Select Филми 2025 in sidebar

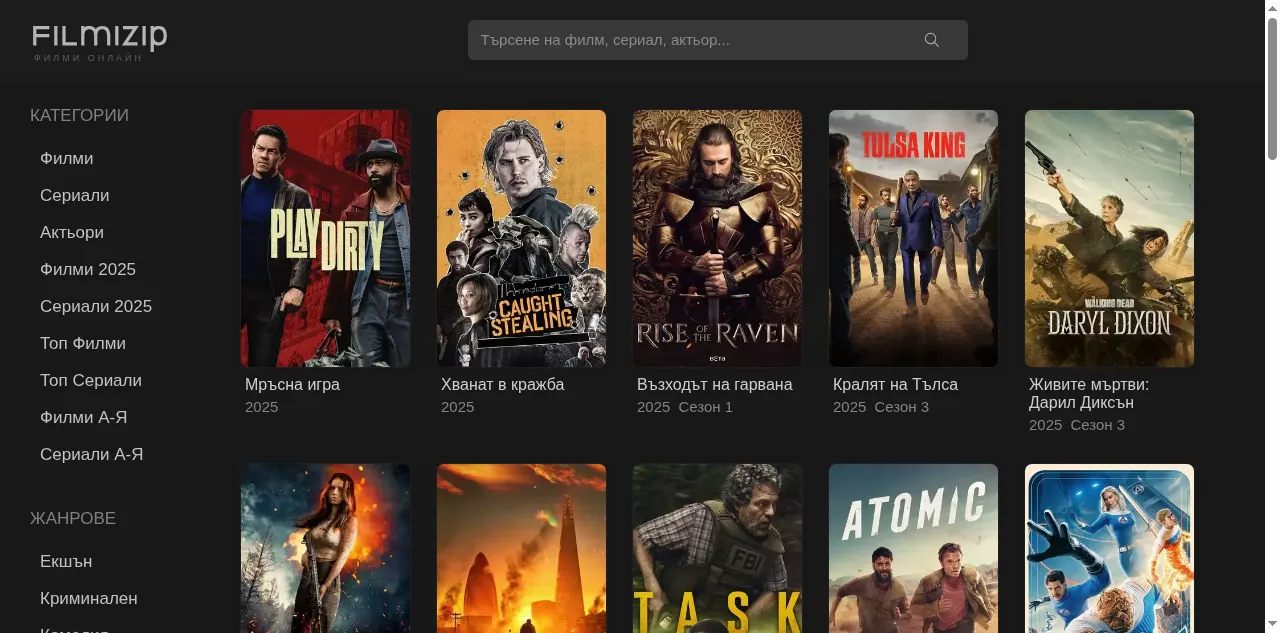pyautogui.click(x=88, y=270)
